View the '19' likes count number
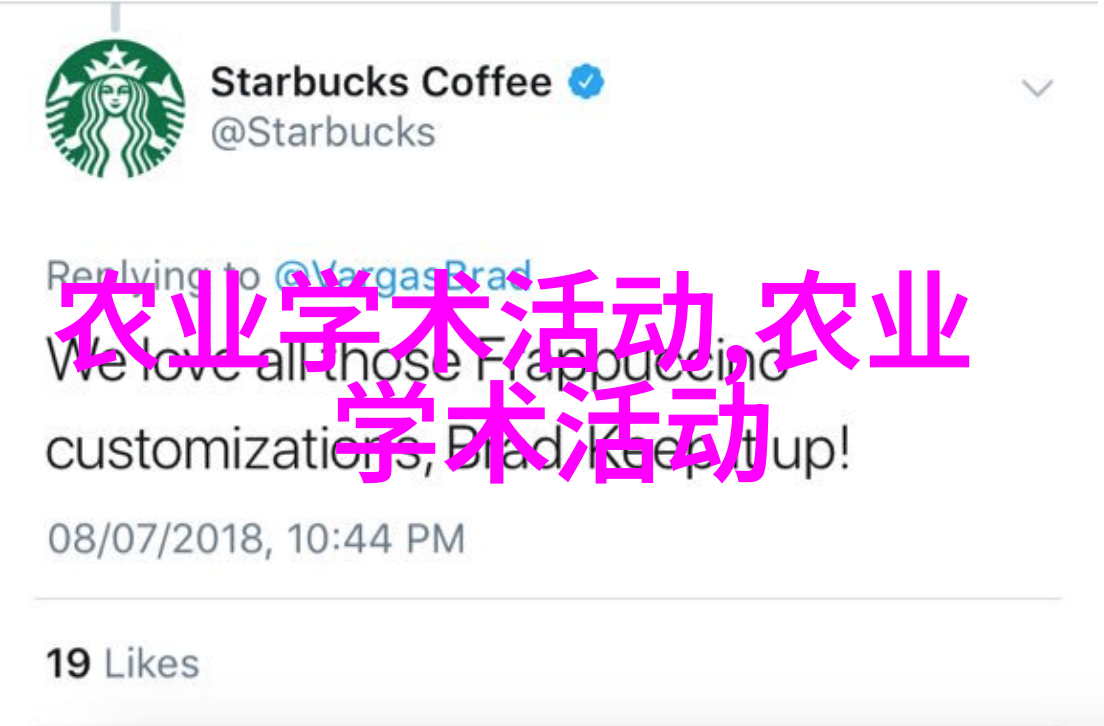The width and height of the screenshot is (1104, 726). (68, 663)
